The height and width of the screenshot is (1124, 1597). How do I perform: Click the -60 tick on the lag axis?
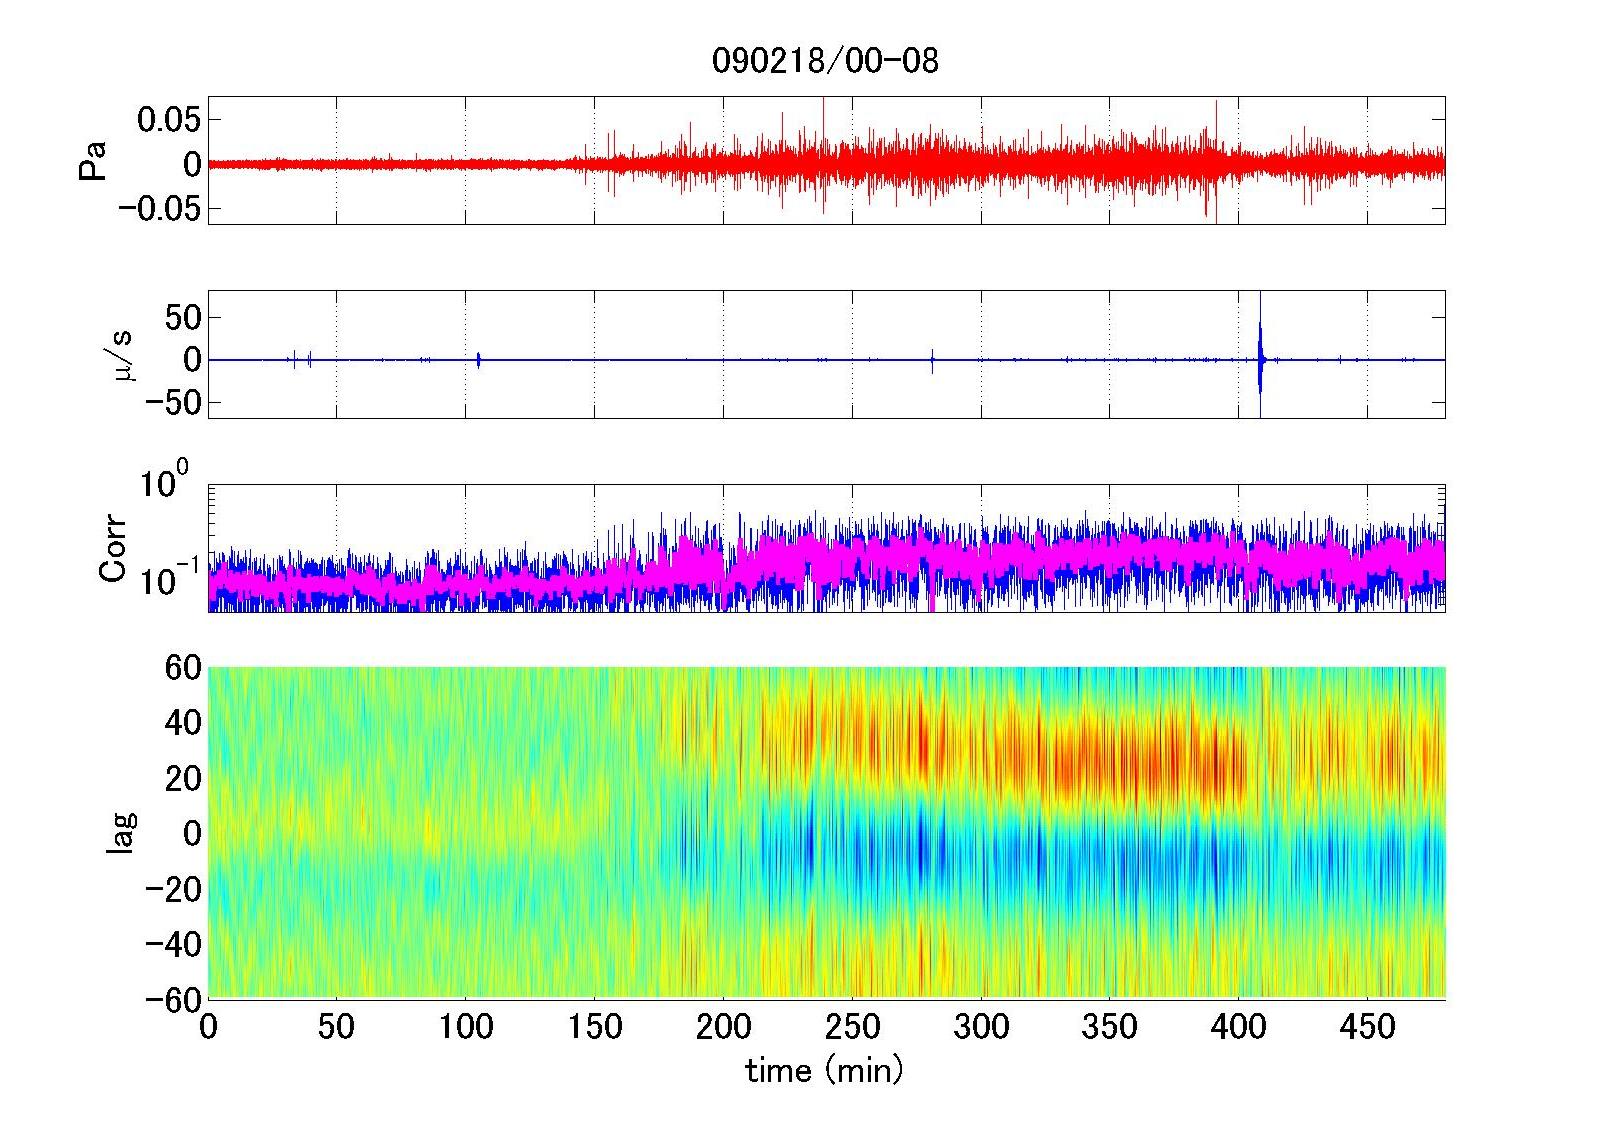click(x=175, y=999)
